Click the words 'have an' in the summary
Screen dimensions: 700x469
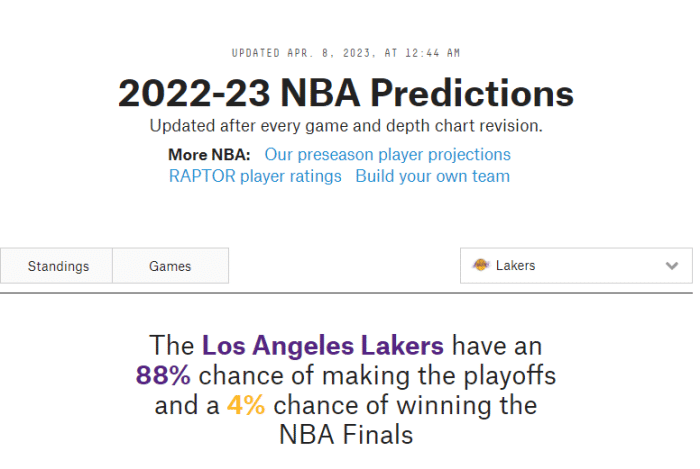coord(496,346)
